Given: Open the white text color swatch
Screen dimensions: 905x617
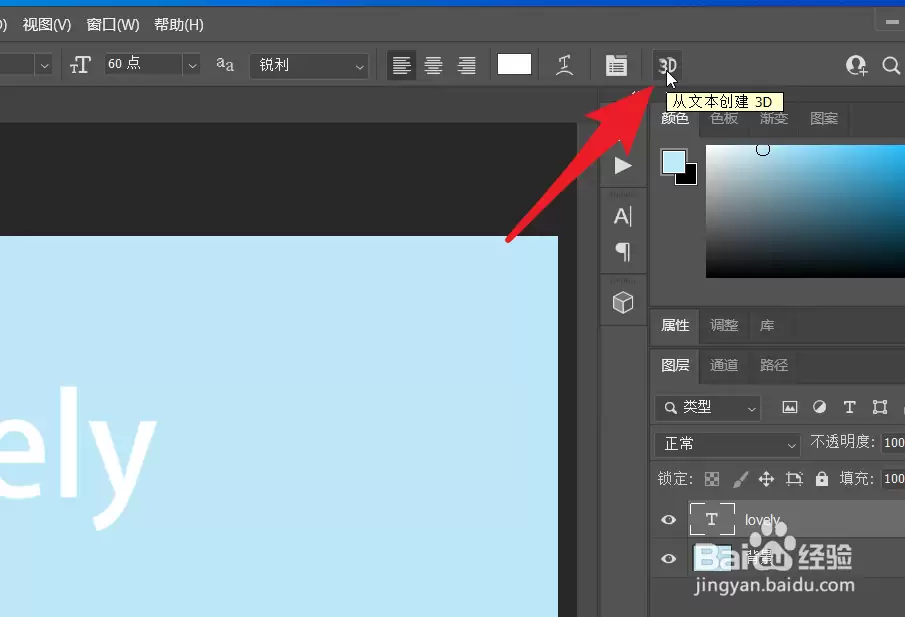Looking at the screenshot, I should [x=514, y=64].
